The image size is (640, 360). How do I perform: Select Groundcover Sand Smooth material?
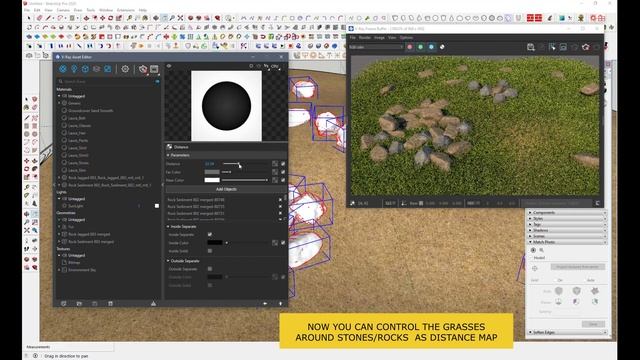[91, 111]
